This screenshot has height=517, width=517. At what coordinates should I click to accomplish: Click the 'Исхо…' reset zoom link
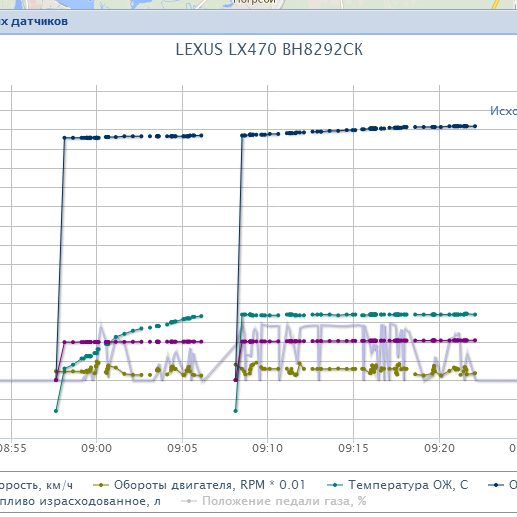[503, 111]
